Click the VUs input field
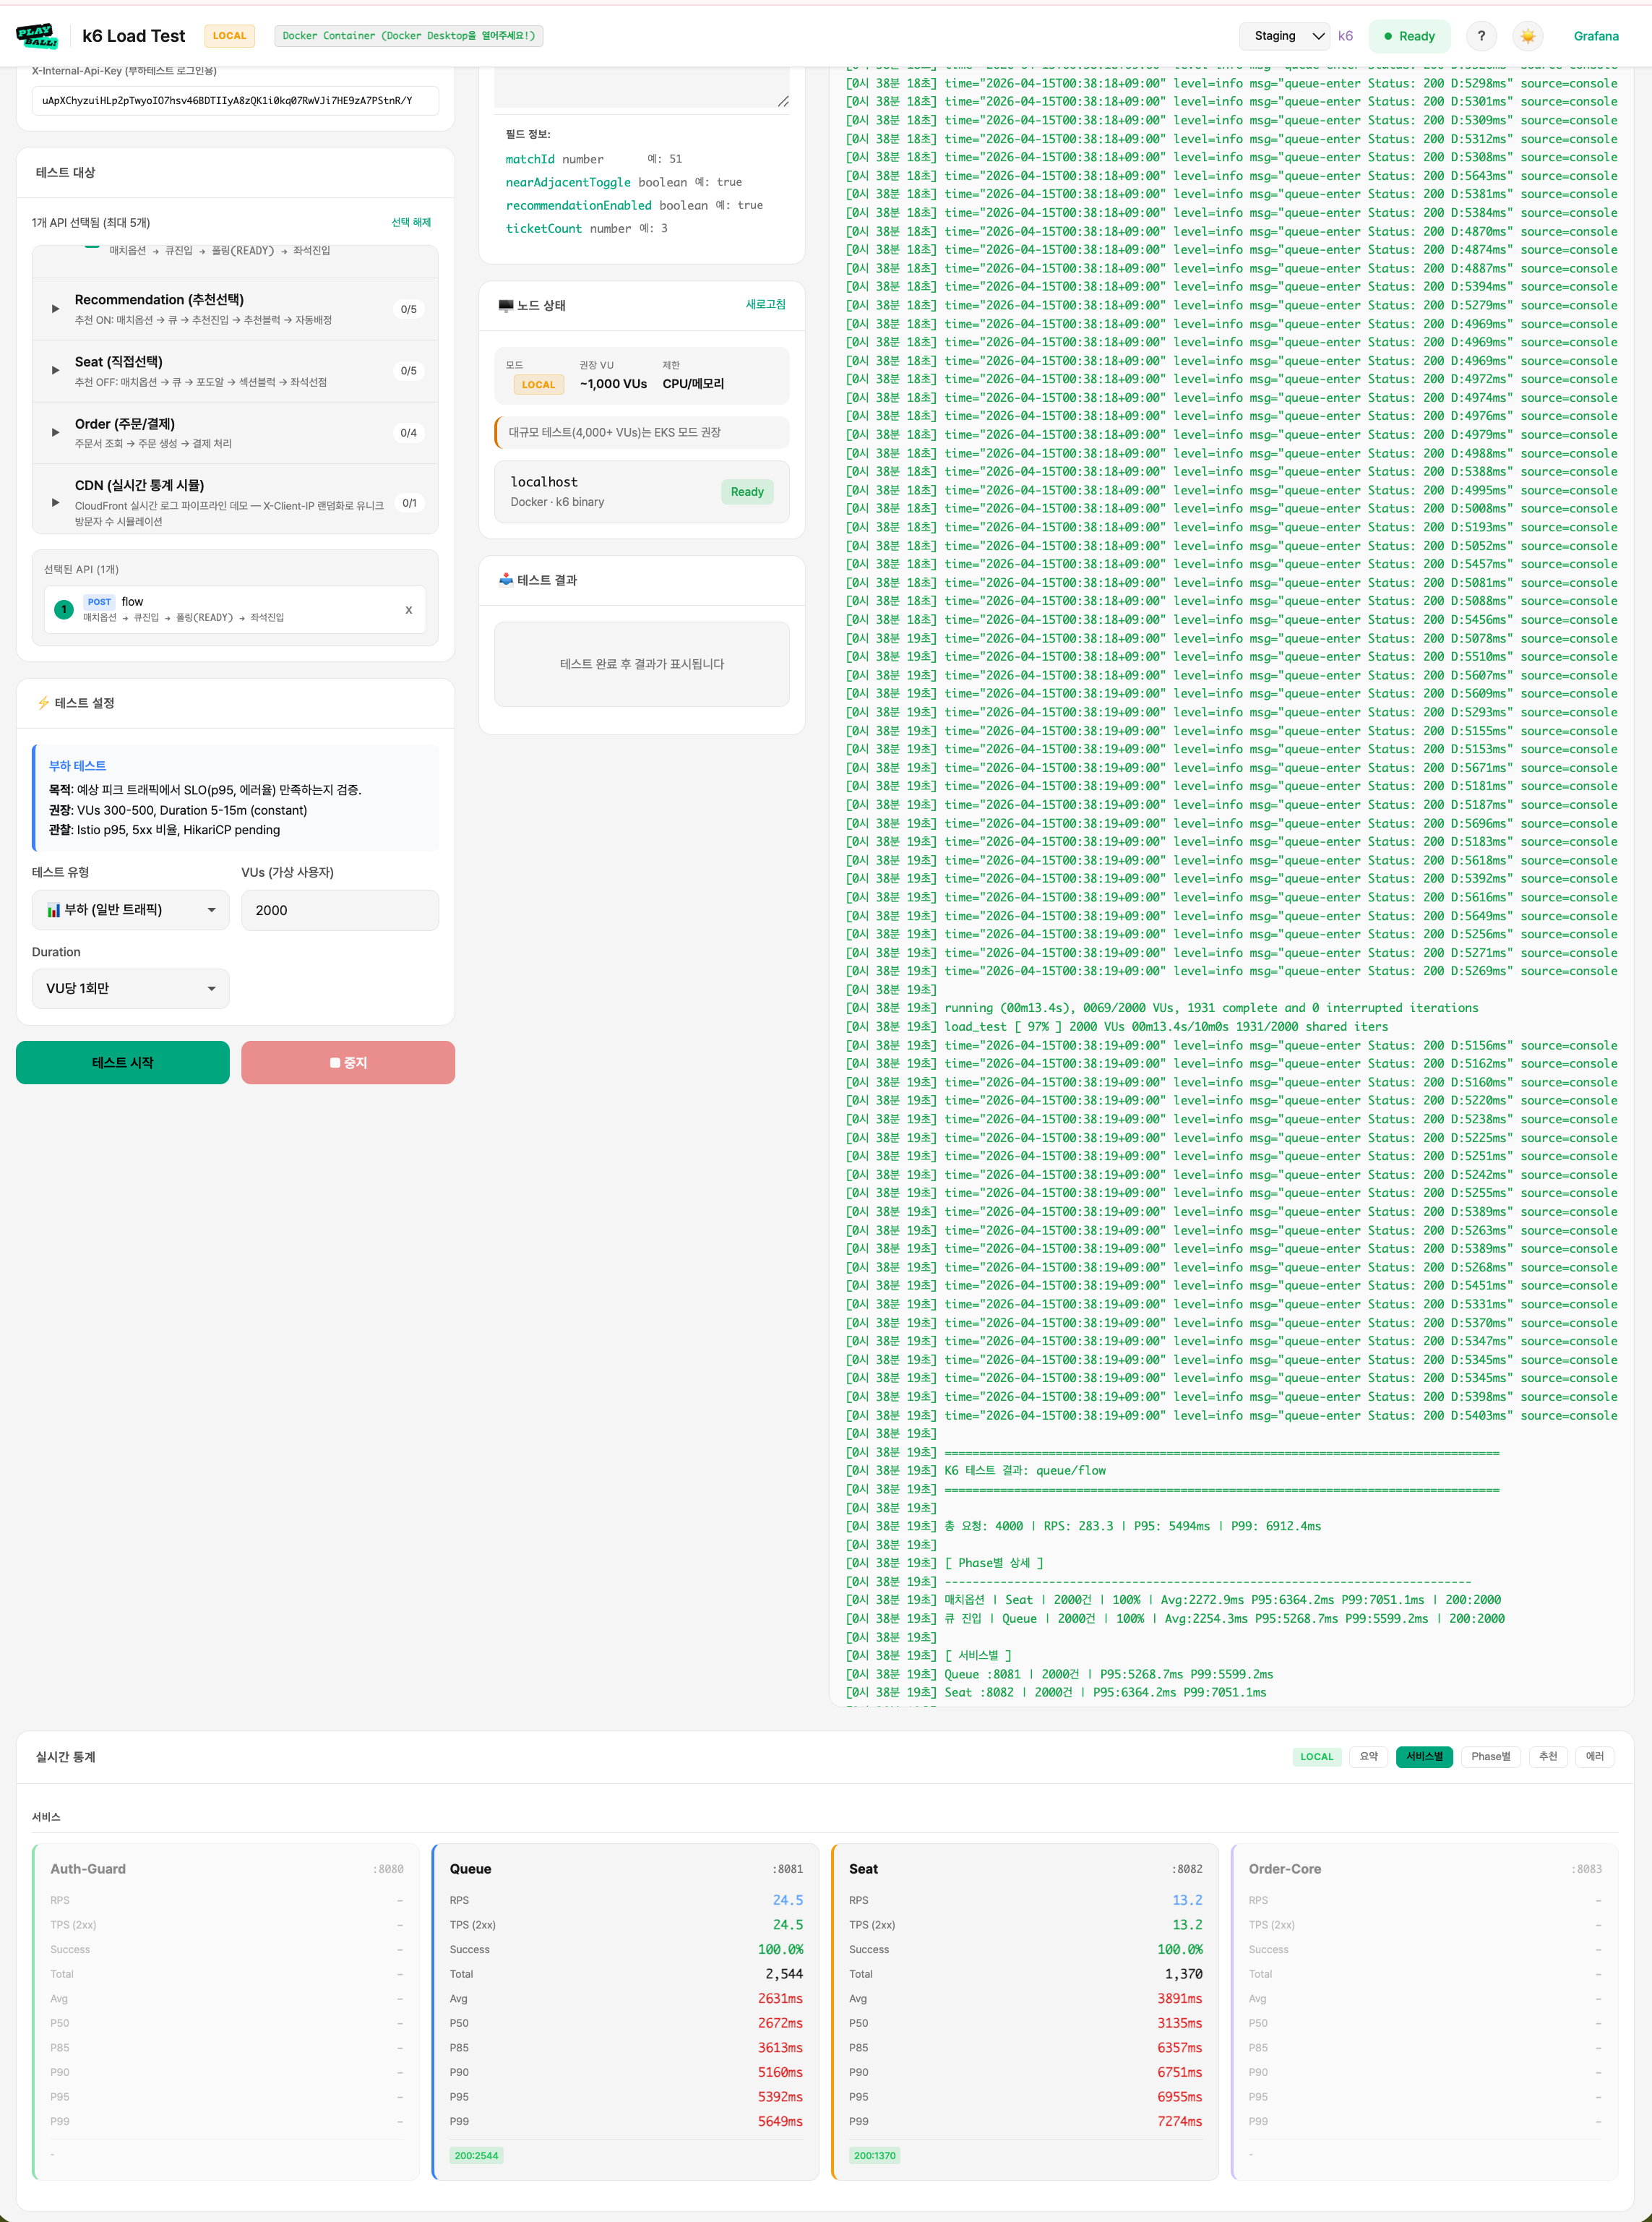Viewport: 1652px width, 2222px height. tap(339, 910)
